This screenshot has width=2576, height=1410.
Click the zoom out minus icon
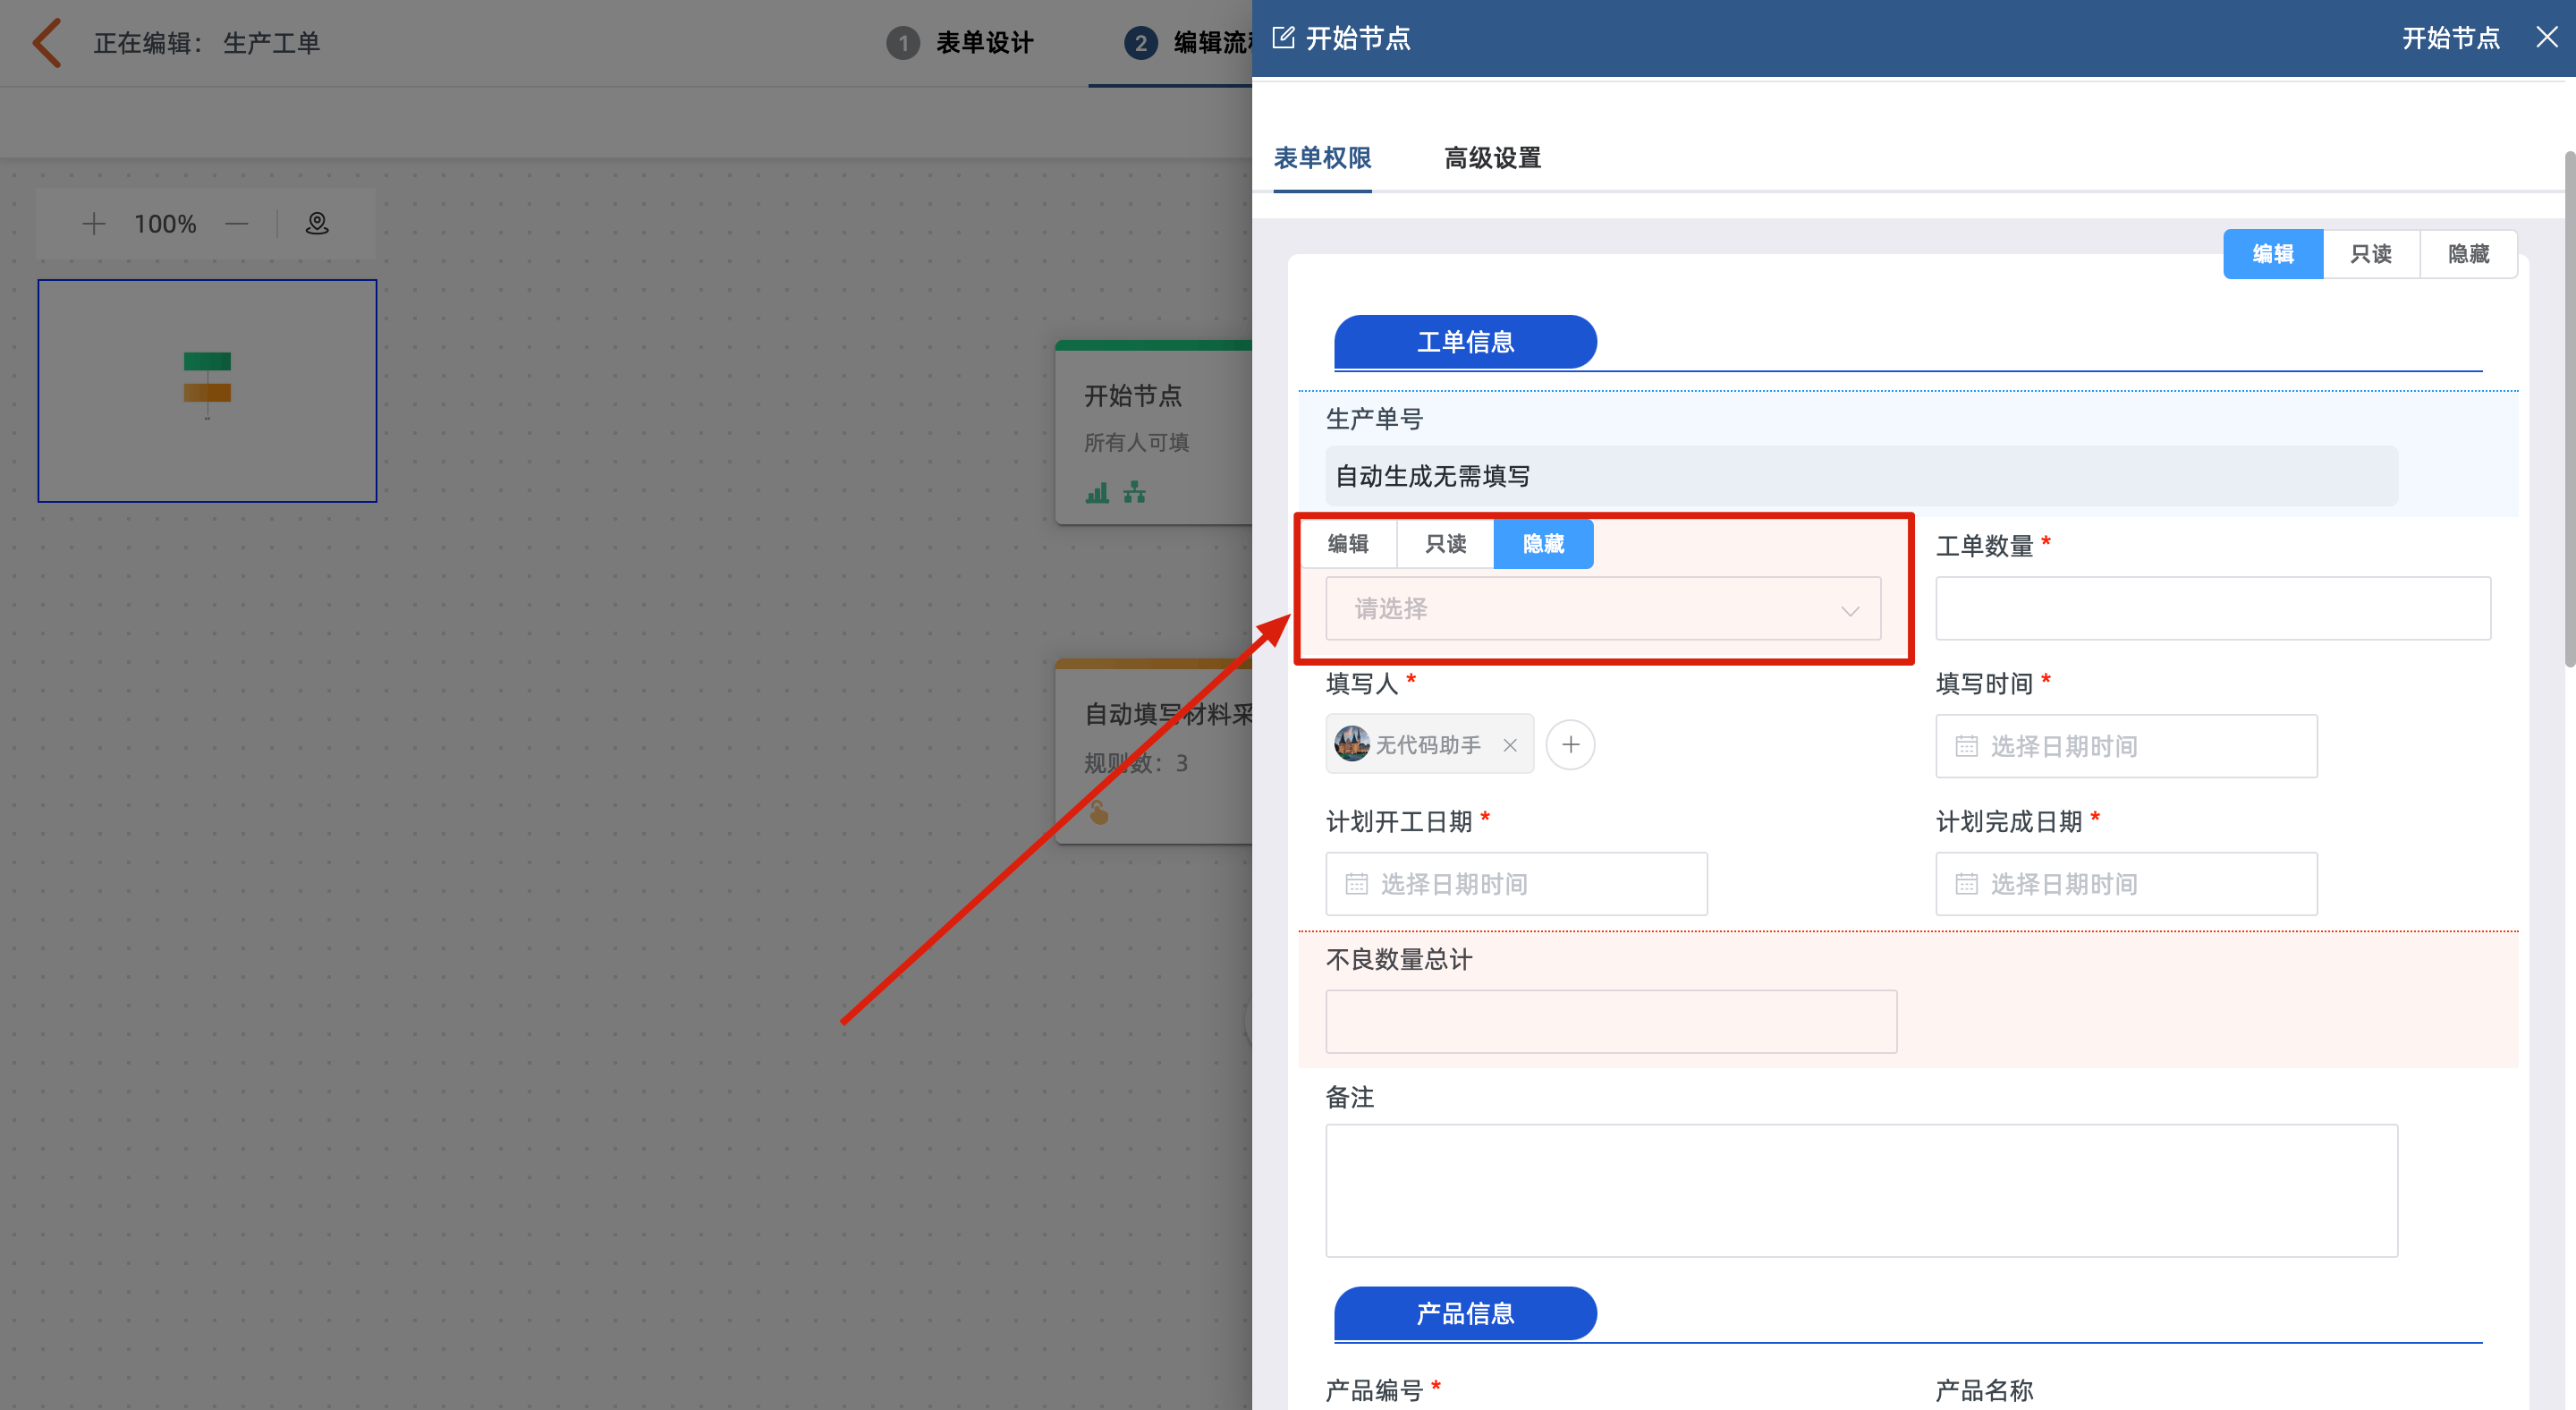click(x=237, y=223)
